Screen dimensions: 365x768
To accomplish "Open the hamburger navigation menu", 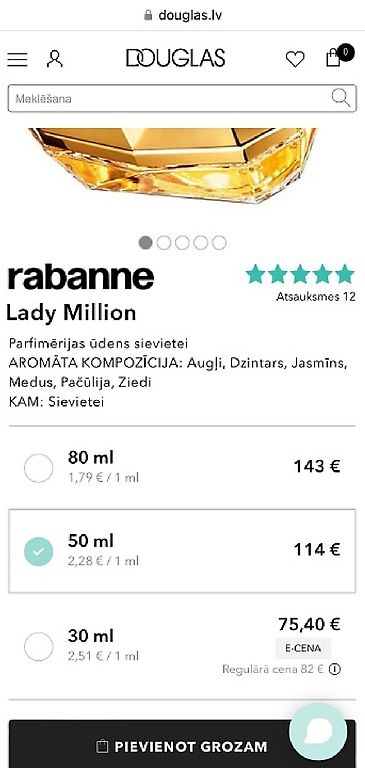I will click(17, 59).
